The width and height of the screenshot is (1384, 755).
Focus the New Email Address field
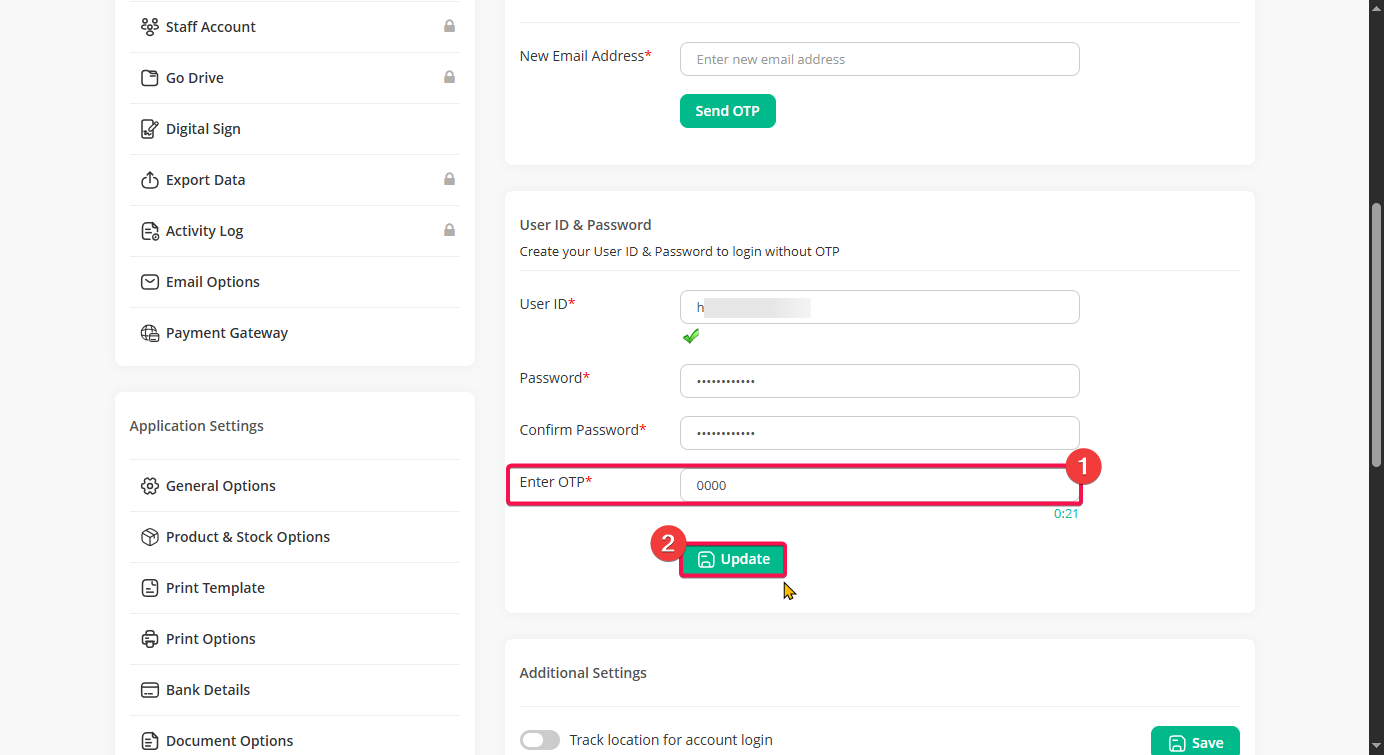tap(879, 59)
